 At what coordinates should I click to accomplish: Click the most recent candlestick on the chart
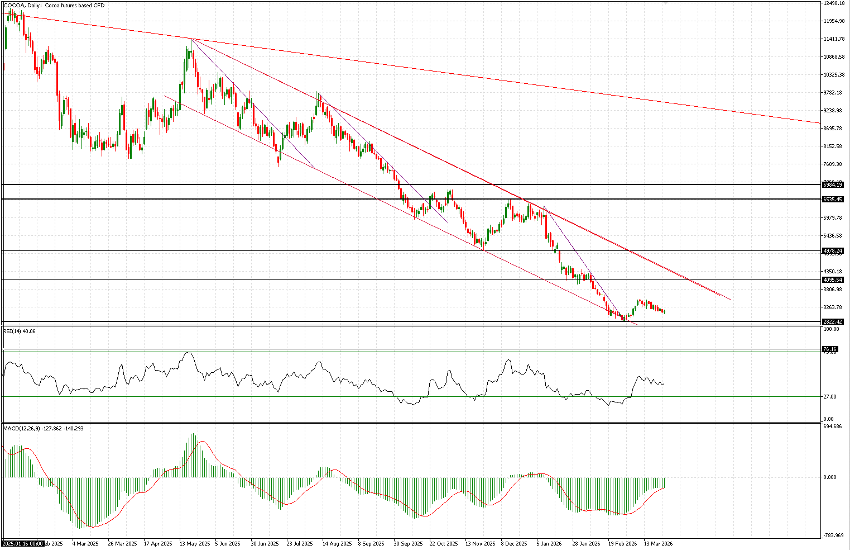click(x=664, y=311)
